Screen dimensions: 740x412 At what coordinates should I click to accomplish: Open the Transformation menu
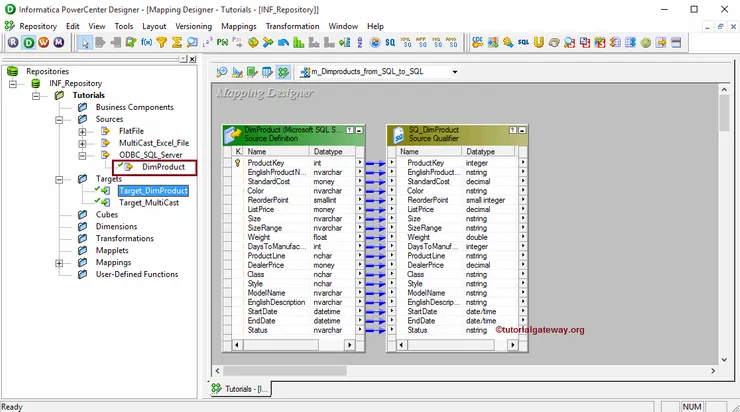(292, 26)
